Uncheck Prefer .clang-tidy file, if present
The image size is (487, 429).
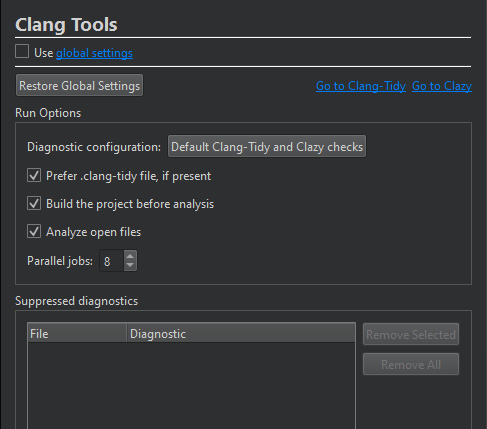(34, 175)
